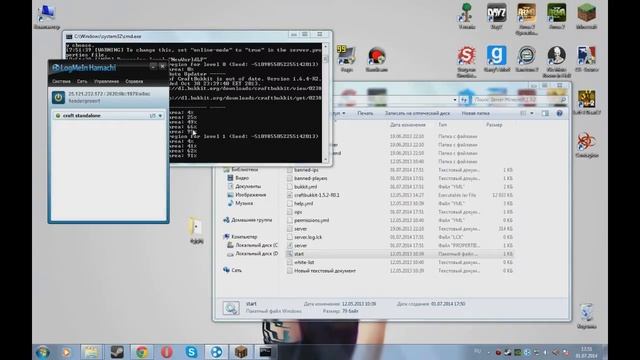Open the Recycle Bin on desktop
This screenshot has height=360, width=640.
pyautogui.click(x=587, y=316)
